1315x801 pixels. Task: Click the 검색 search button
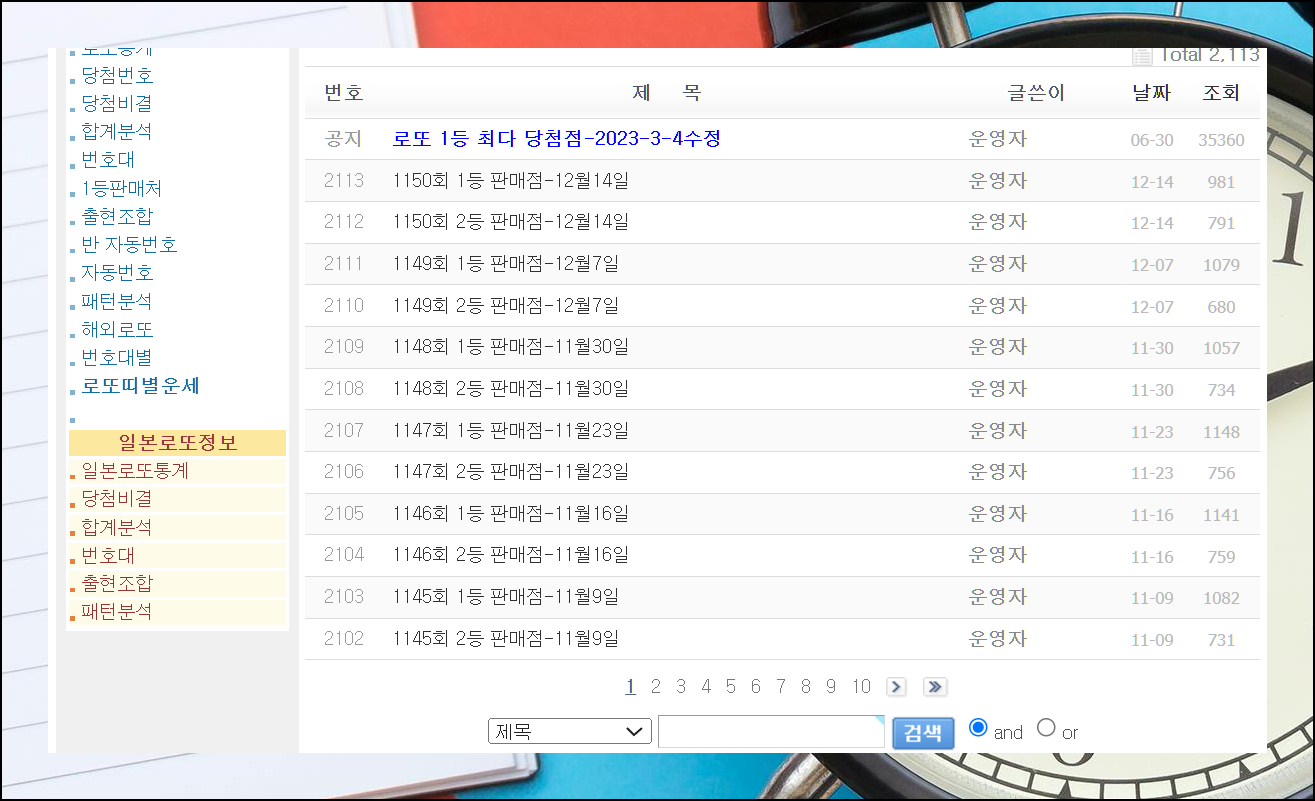923,732
